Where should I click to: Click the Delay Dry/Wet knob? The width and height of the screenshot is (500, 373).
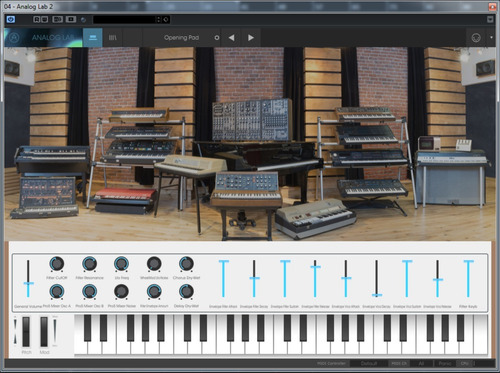pos(186,292)
